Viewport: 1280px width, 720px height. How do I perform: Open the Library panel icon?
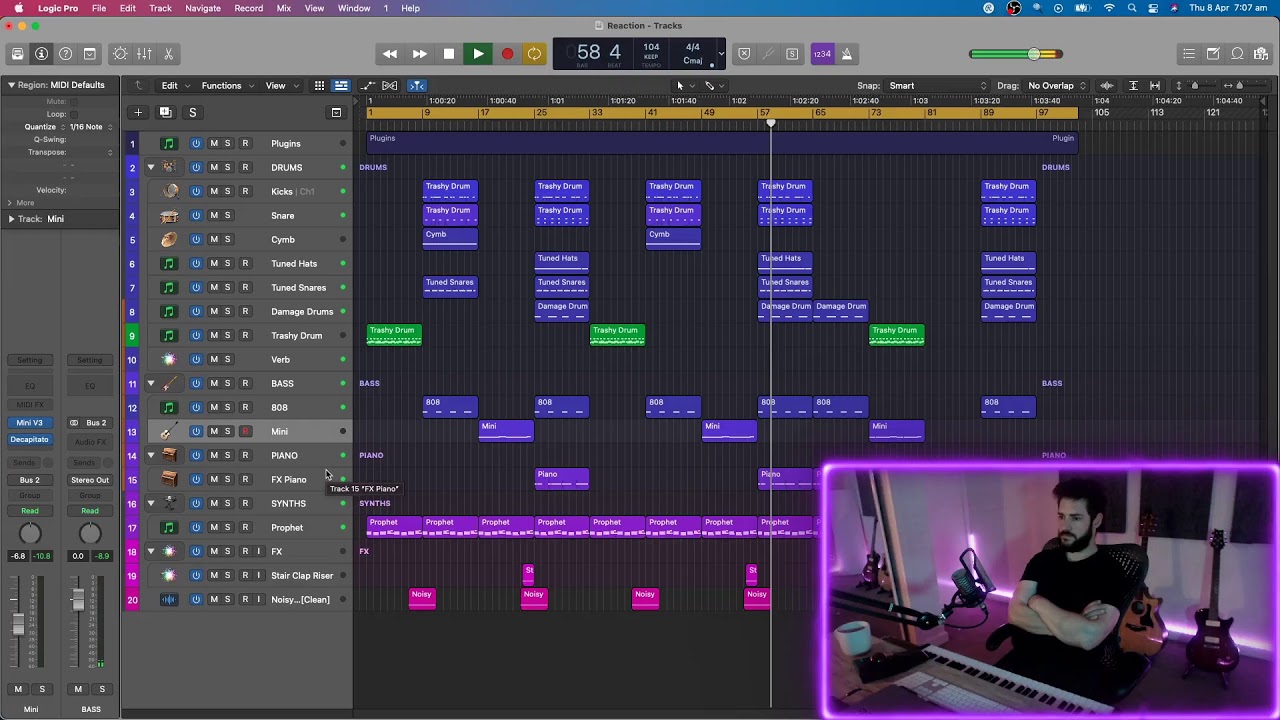coord(17,54)
